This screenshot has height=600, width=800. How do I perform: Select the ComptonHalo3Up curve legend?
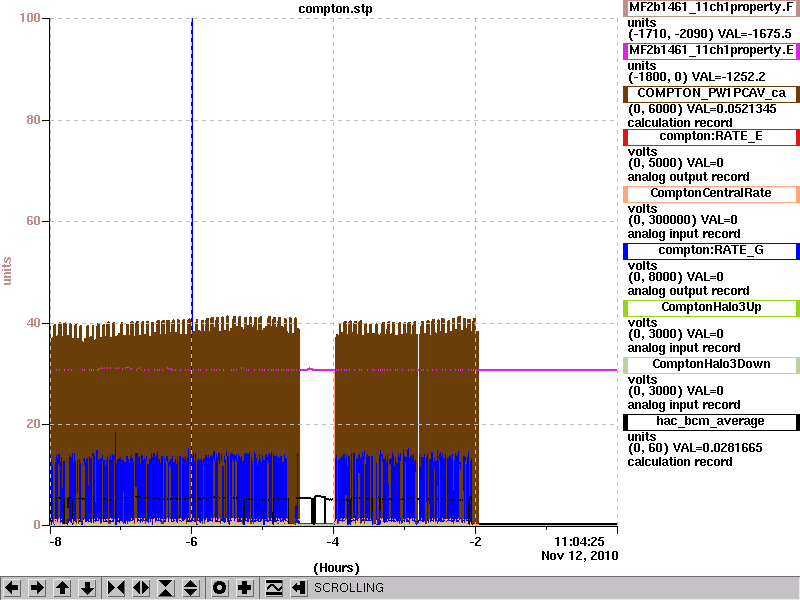[x=711, y=307]
